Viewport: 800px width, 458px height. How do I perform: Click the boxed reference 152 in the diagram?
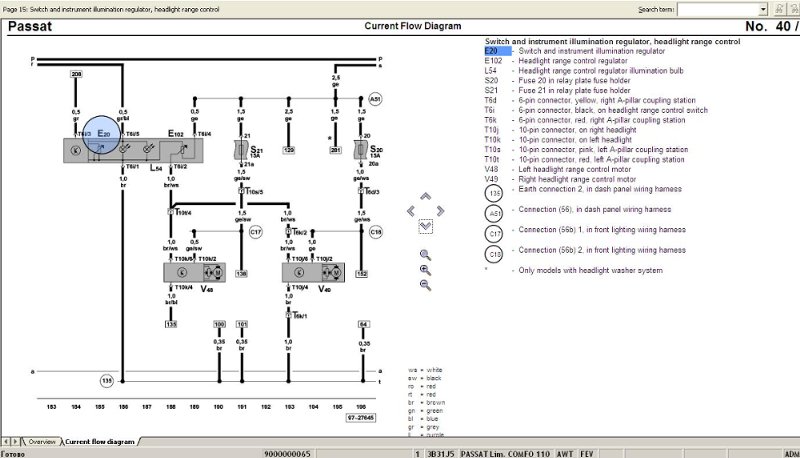click(361, 274)
